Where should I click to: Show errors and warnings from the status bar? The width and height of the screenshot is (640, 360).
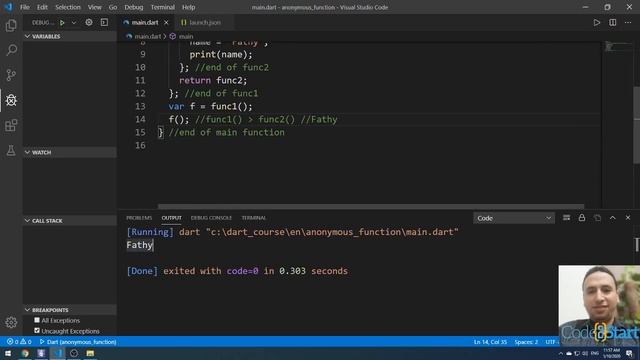tap(19, 342)
